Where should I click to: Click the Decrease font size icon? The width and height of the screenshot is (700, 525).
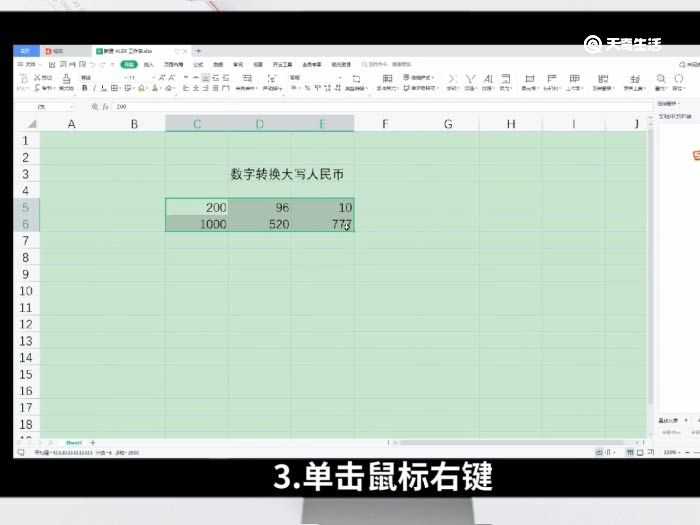coord(172,78)
